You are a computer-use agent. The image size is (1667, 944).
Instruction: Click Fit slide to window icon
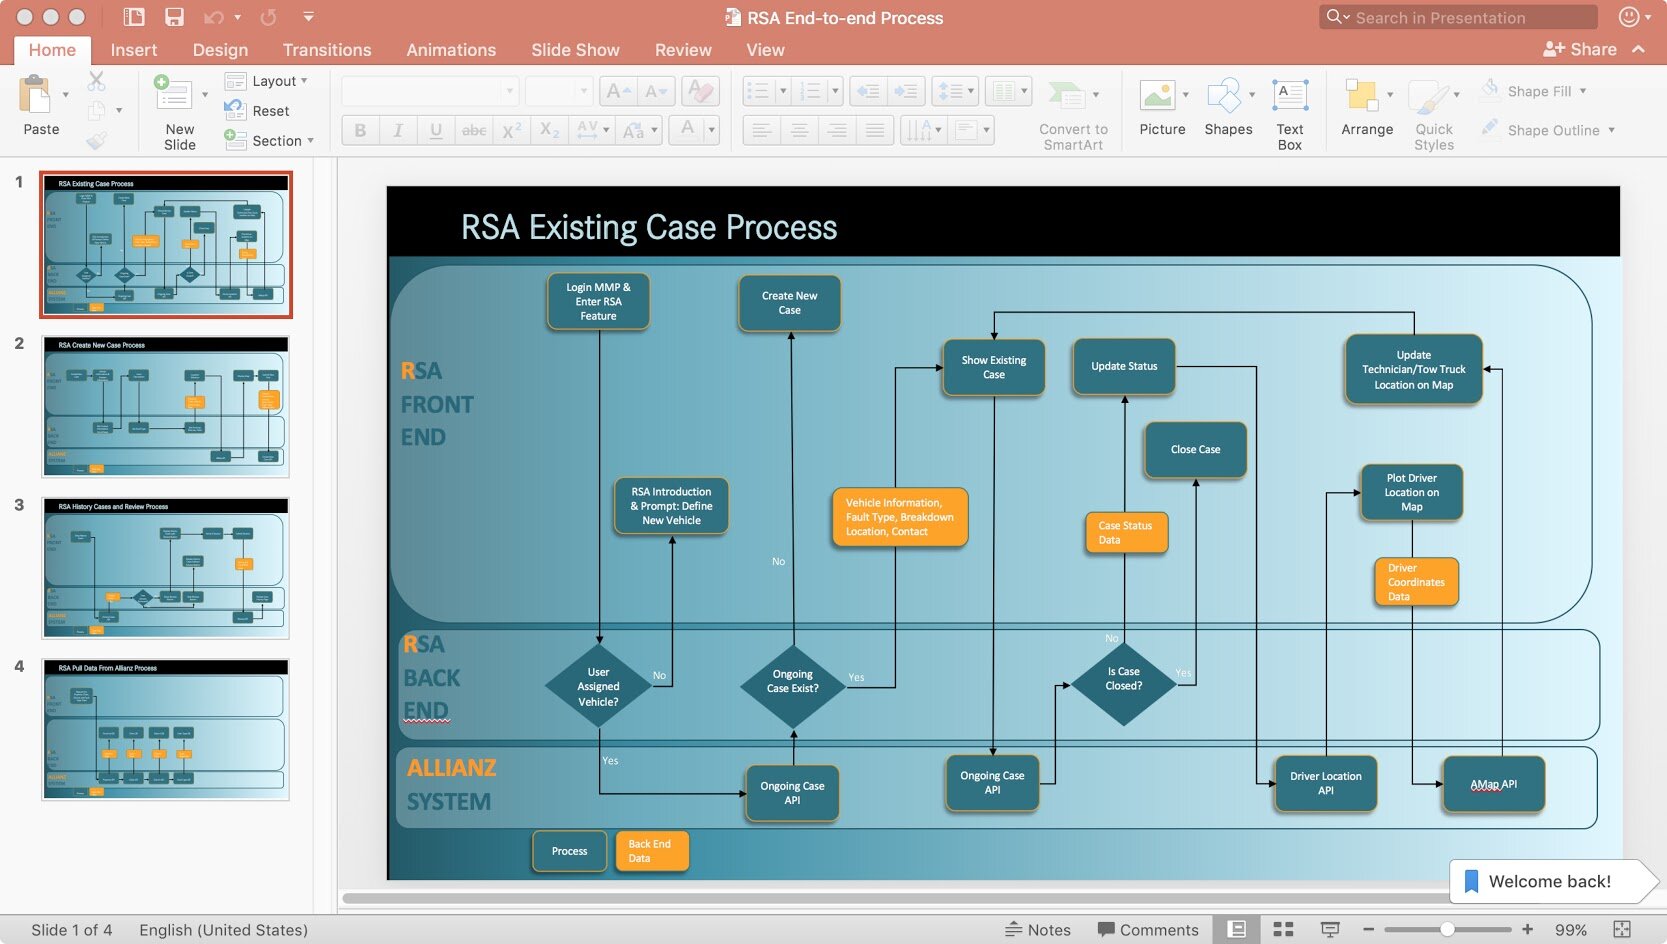(x=1622, y=930)
